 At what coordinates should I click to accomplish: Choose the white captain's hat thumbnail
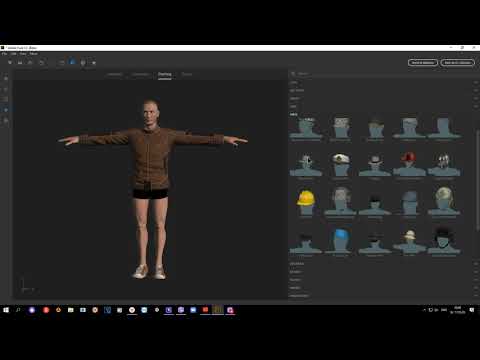click(x=340, y=164)
